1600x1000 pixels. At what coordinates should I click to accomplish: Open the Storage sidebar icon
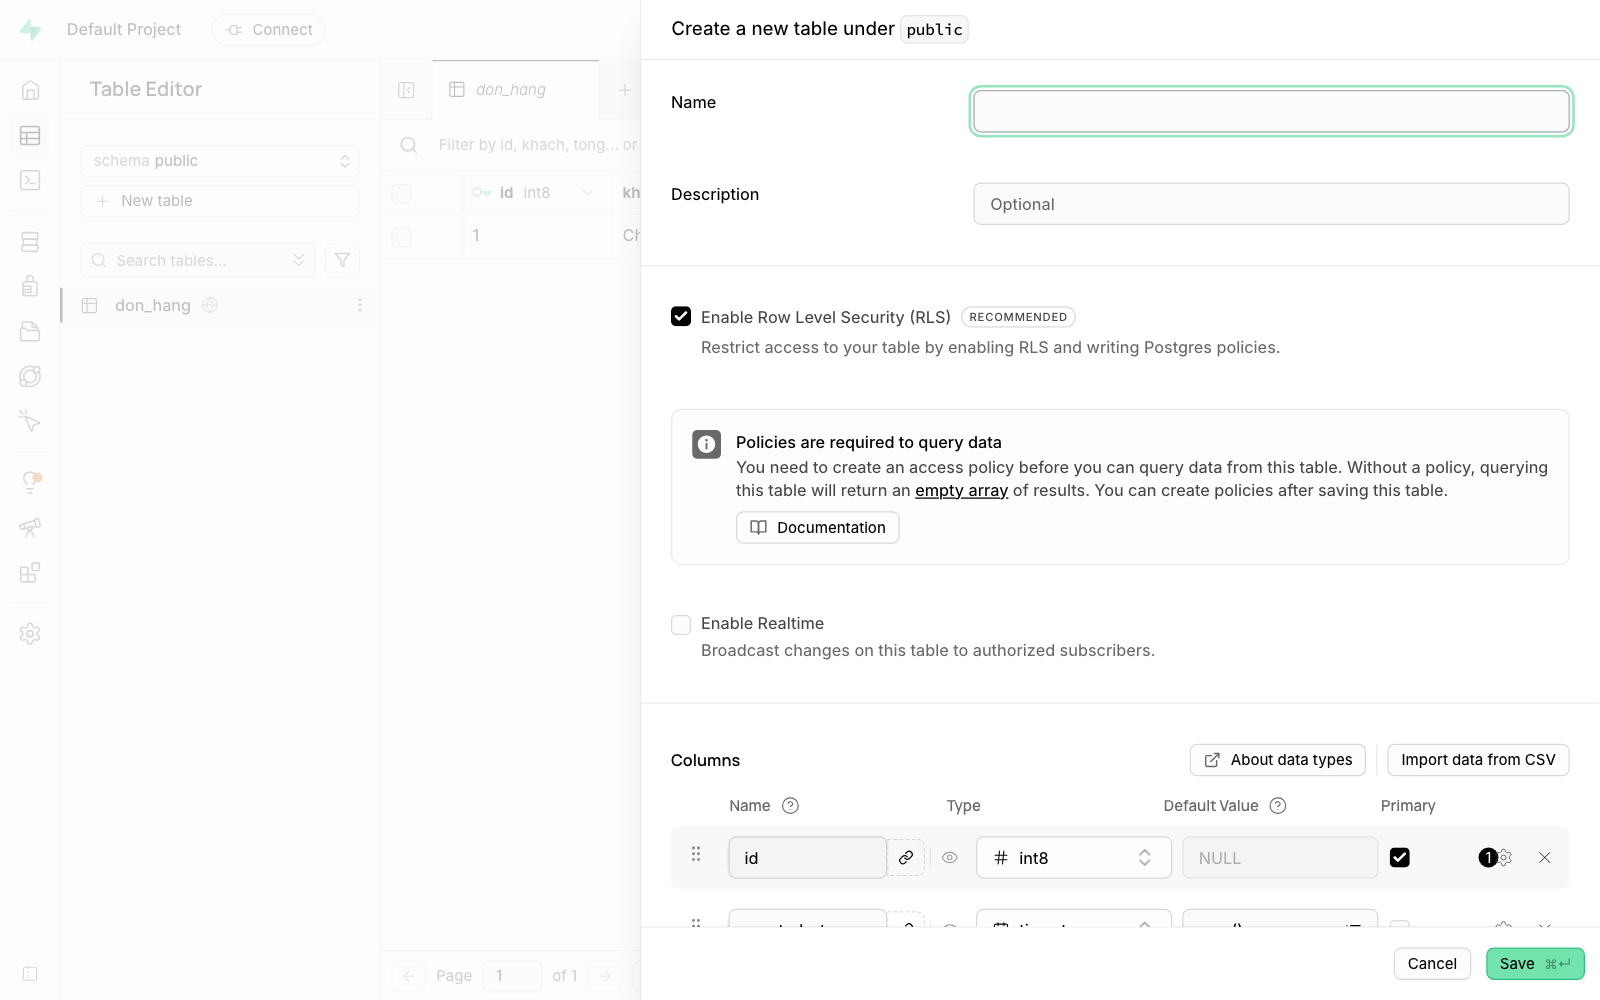click(30, 331)
